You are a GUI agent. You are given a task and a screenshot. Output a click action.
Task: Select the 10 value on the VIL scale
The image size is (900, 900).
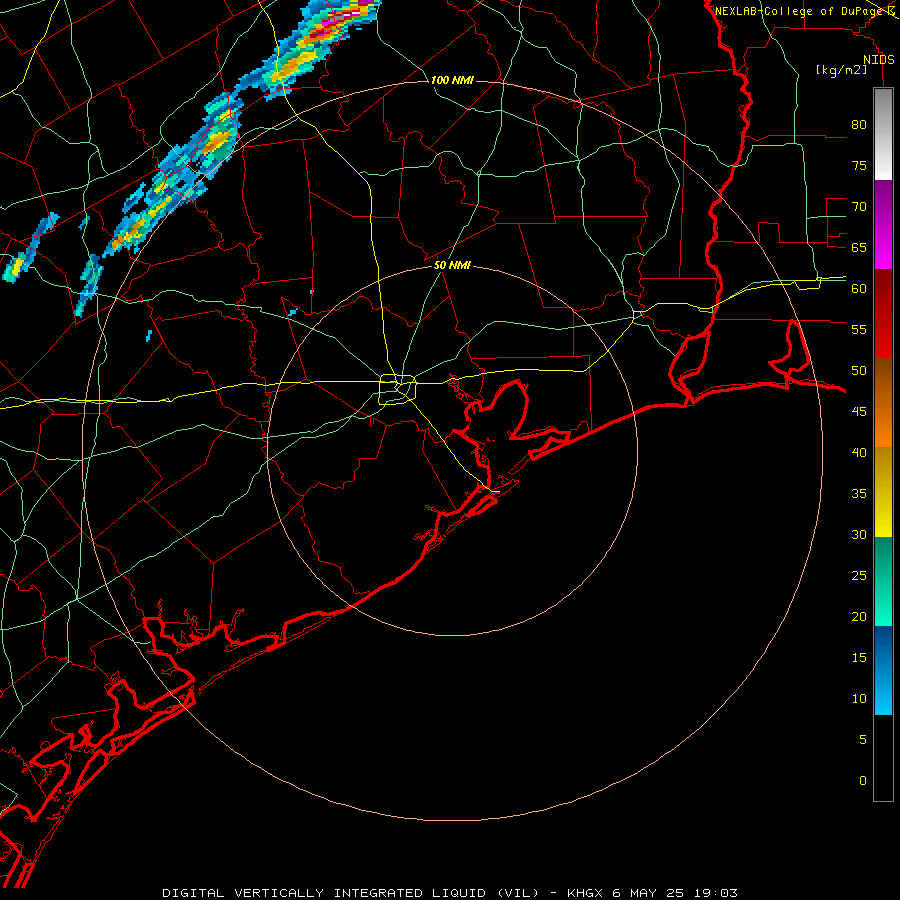click(859, 699)
